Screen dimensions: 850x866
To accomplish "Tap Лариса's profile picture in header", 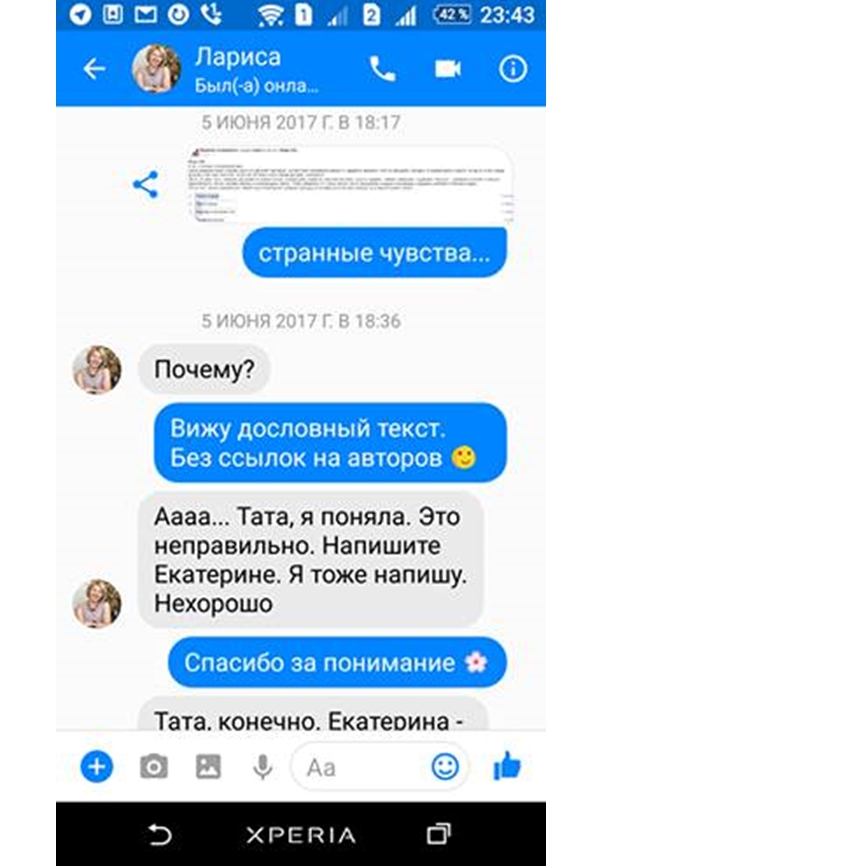I will tap(156, 68).
